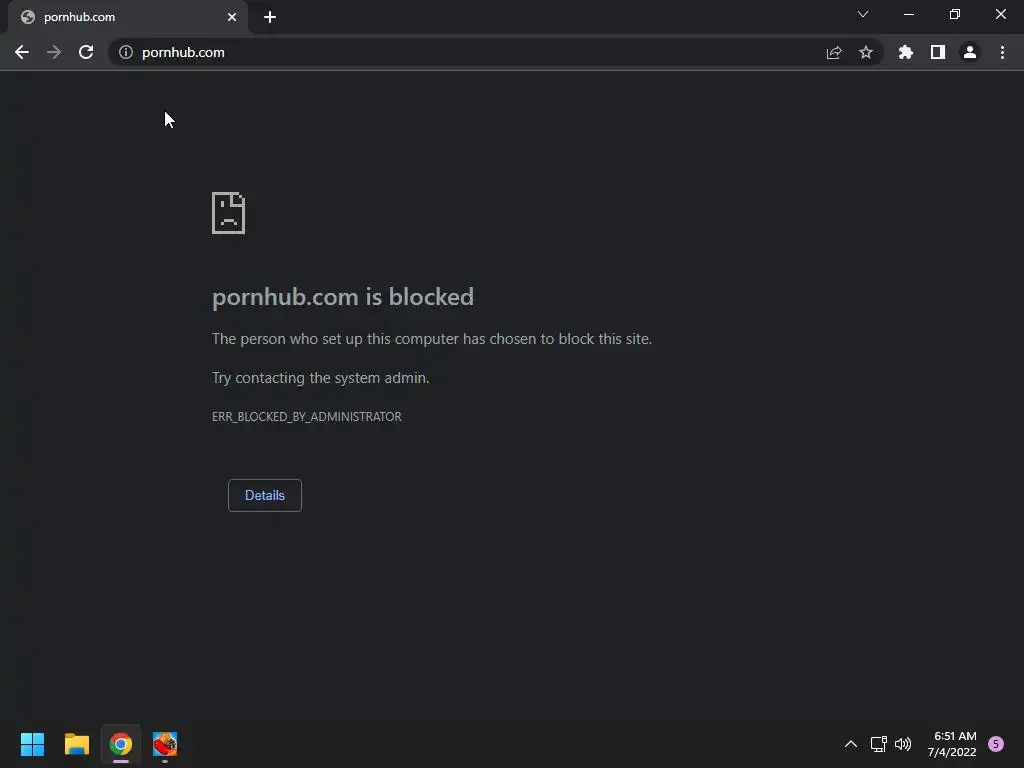Select the pornhub.com browser tab
The width and height of the screenshot is (1024, 768).
[x=127, y=18]
